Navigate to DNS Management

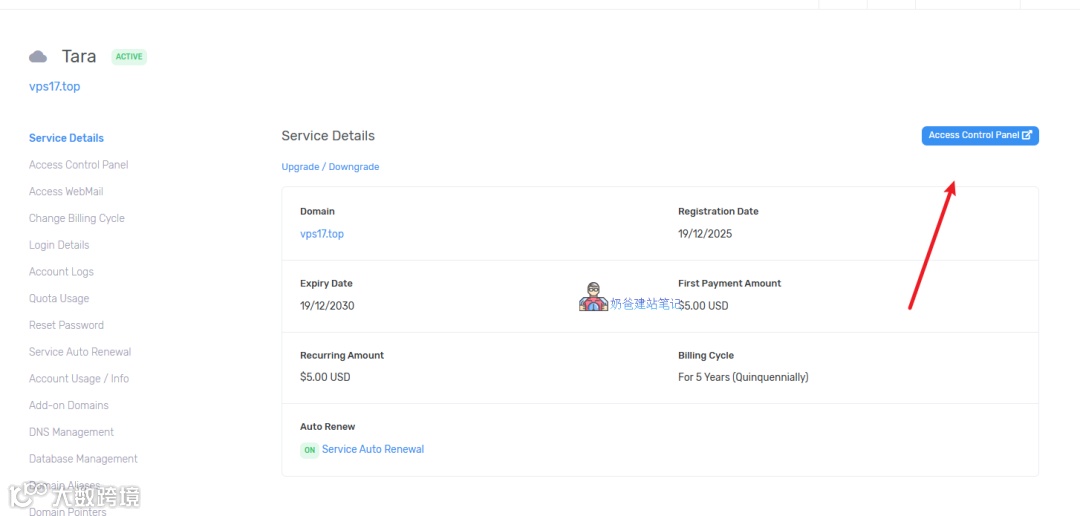[x=71, y=432]
